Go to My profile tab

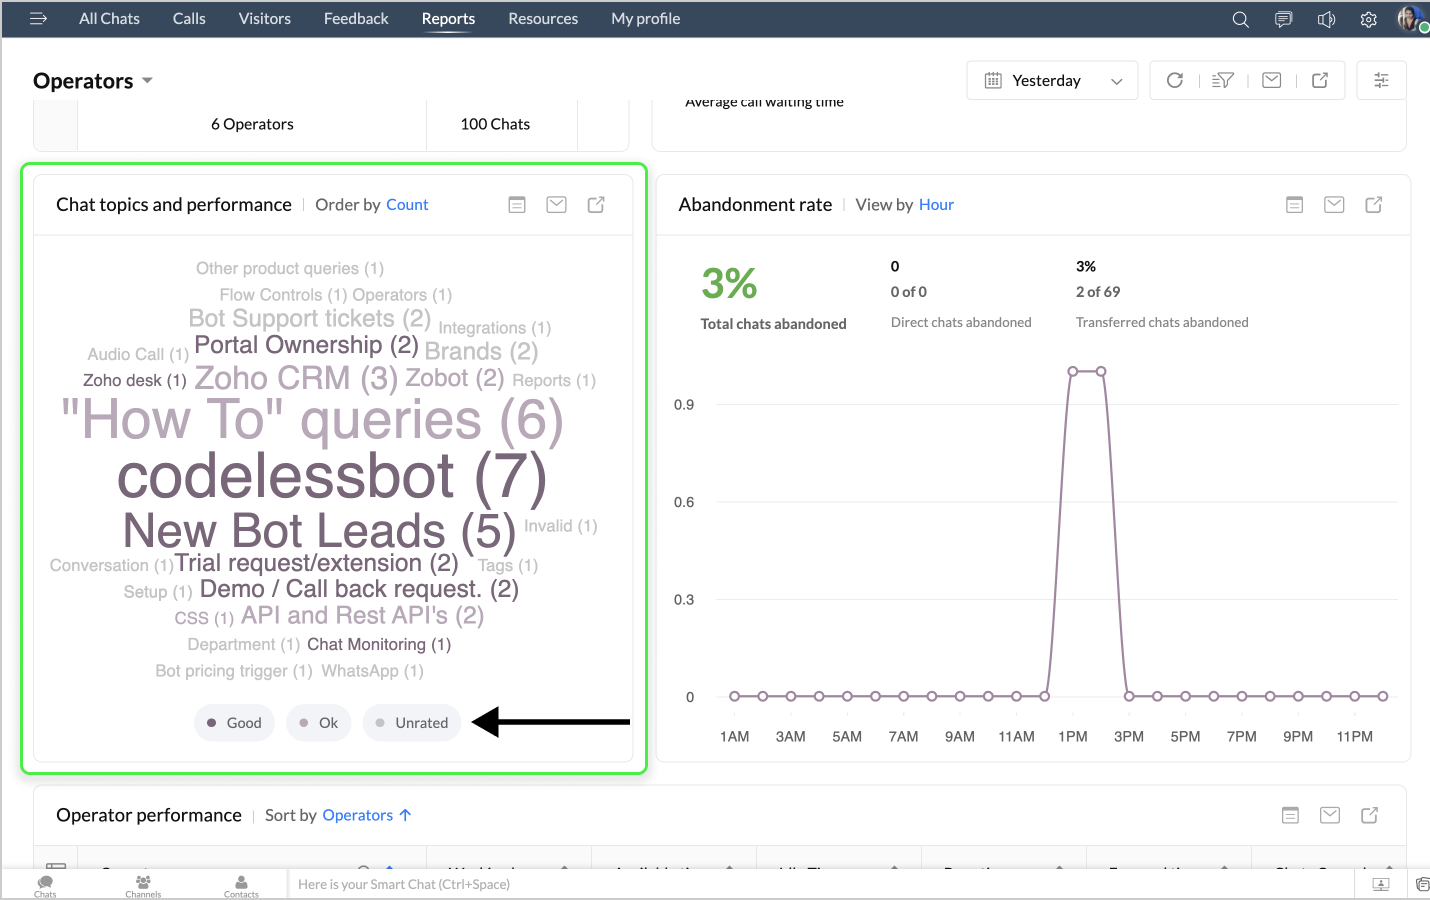tap(646, 19)
